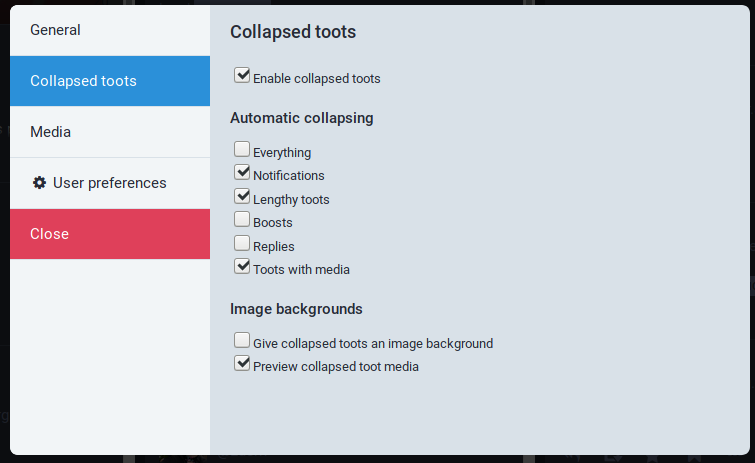Disable auto-collapsing for Notifications checkbox
This screenshot has width=755, height=463.
[x=242, y=173]
